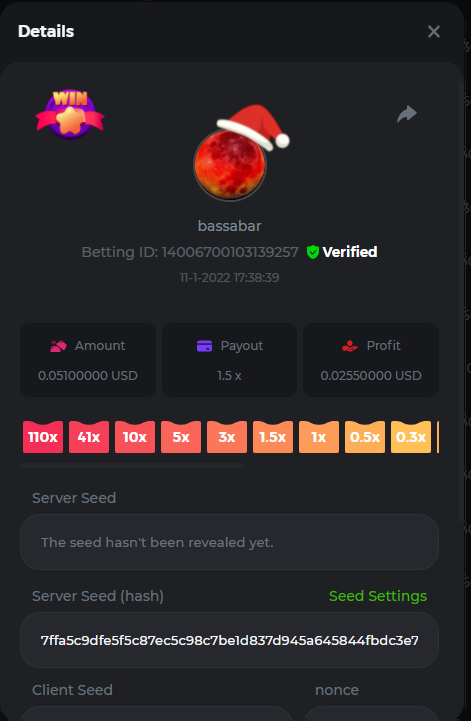Open the Seed Settings link

[378, 596]
